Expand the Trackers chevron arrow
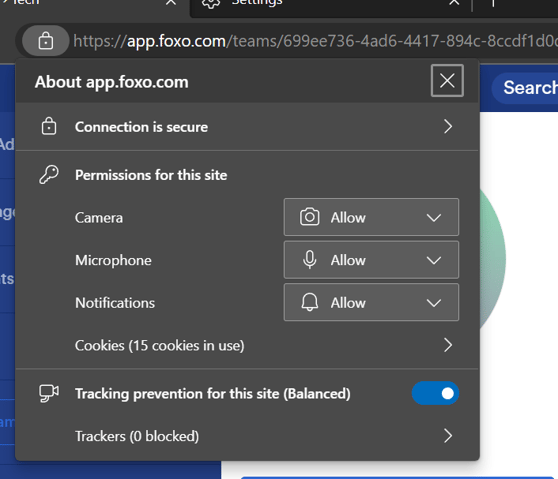This screenshot has width=558, height=479. [448, 436]
